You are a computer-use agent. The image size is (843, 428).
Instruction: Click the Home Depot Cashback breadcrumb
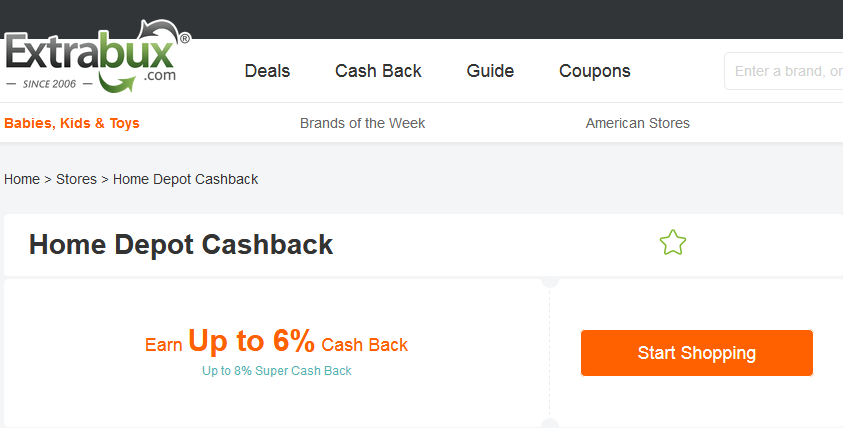185,179
